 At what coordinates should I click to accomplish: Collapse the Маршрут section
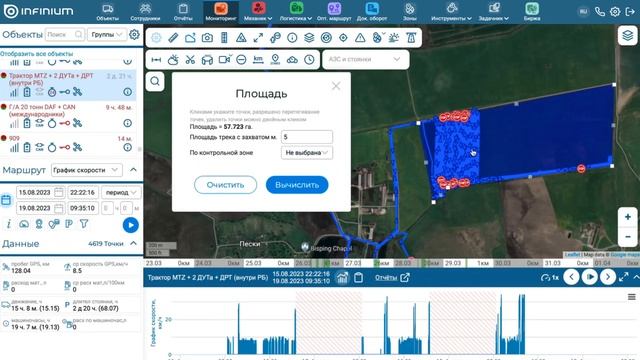(133, 170)
